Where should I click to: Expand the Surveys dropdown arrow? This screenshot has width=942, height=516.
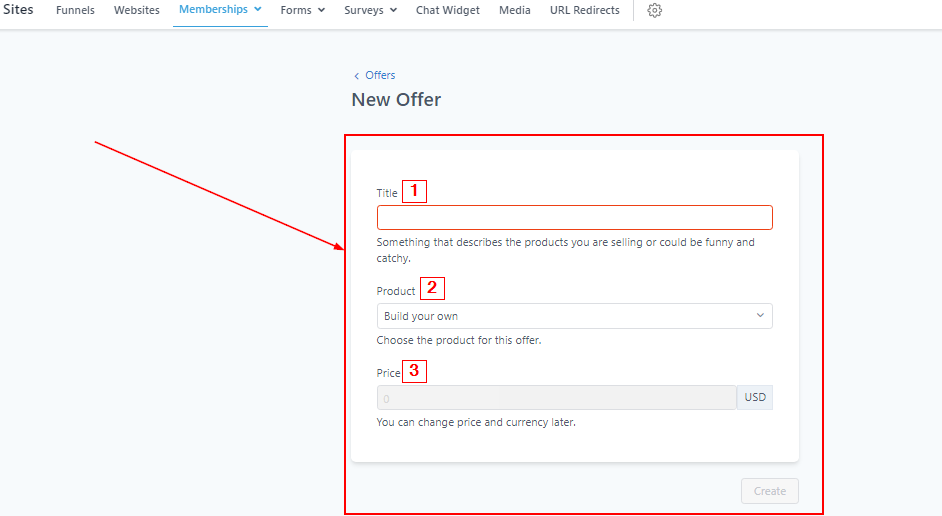click(x=393, y=10)
